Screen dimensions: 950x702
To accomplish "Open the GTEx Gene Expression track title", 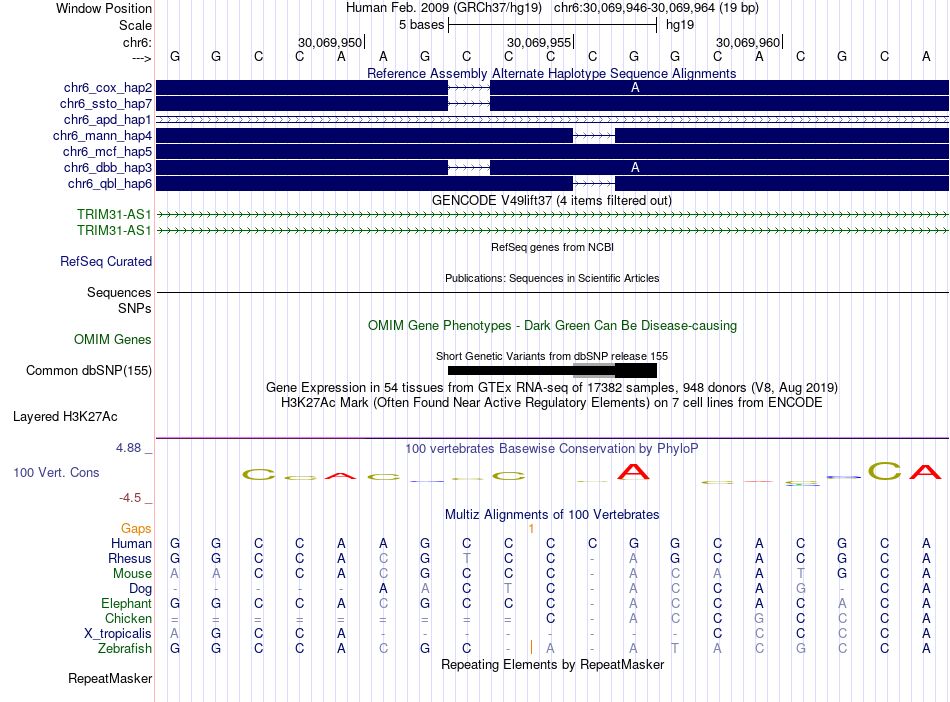I will [x=552, y=388].
